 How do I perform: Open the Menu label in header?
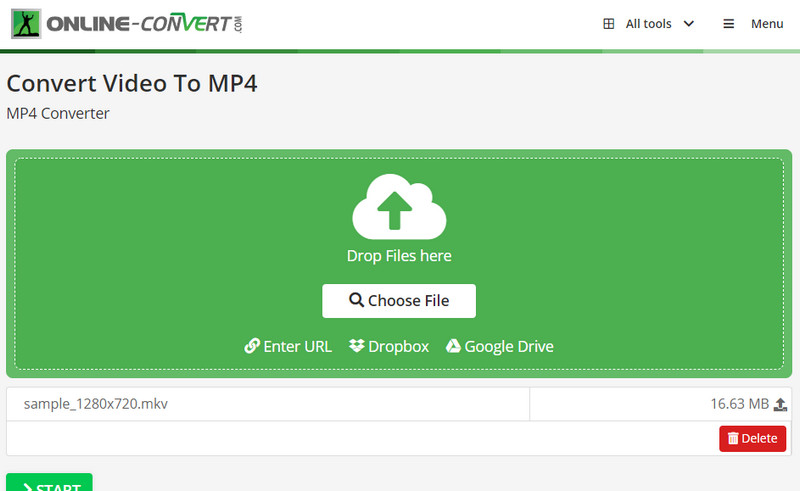coord(767,24)
